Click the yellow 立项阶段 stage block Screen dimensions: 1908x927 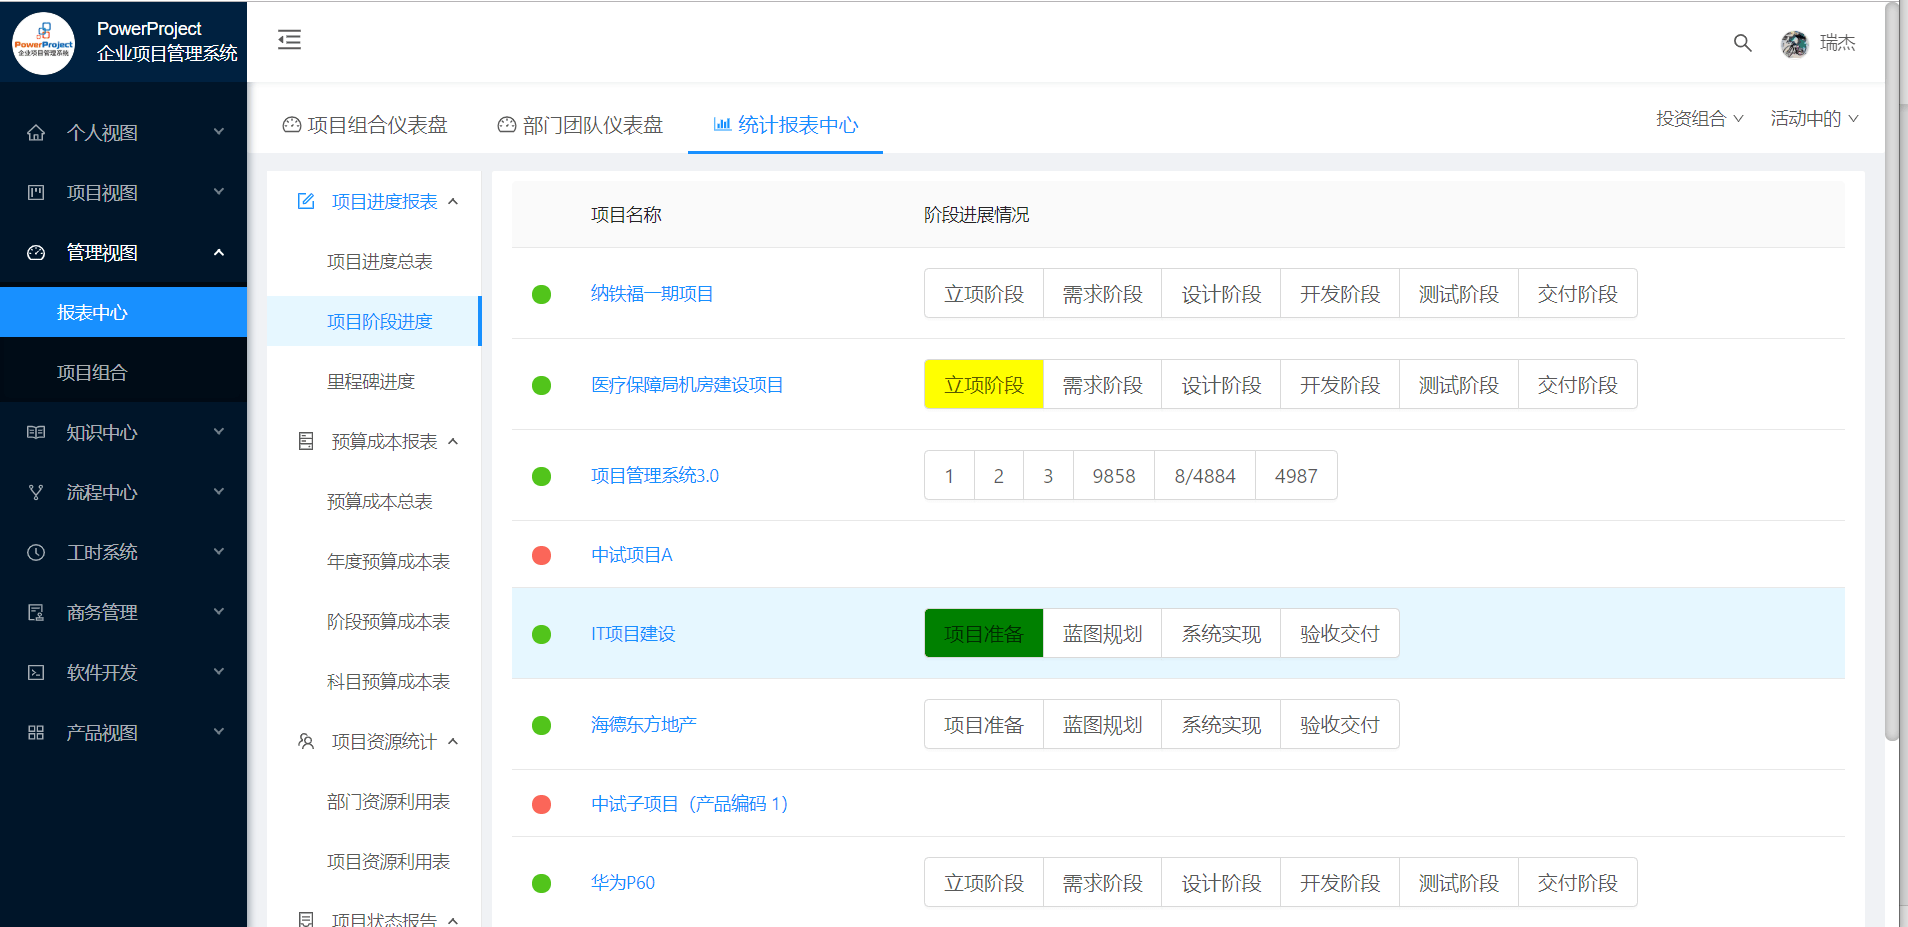pos(984,385)
